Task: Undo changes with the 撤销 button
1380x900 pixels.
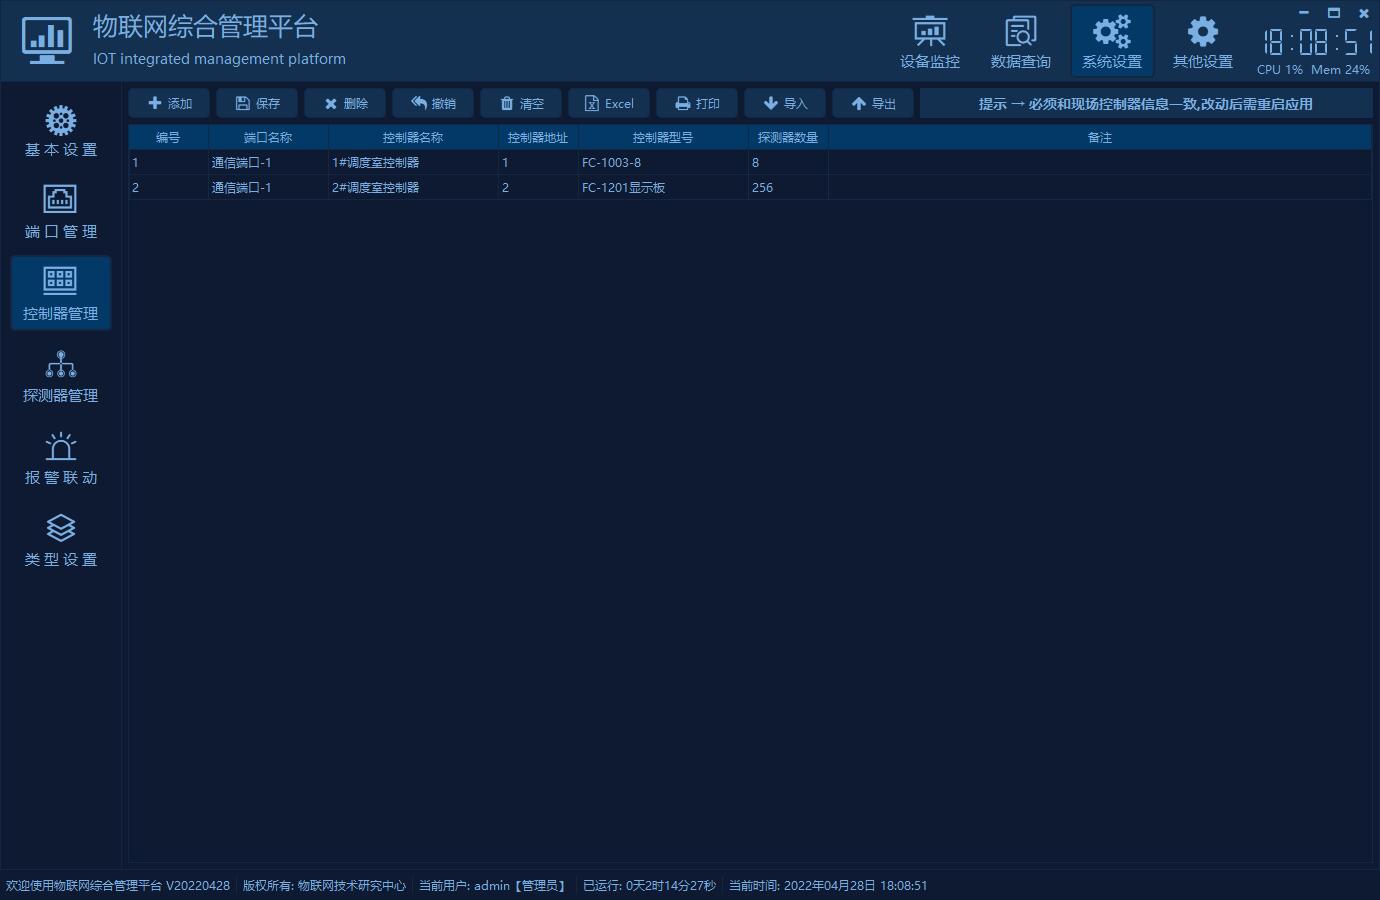Action: (433, 103)
